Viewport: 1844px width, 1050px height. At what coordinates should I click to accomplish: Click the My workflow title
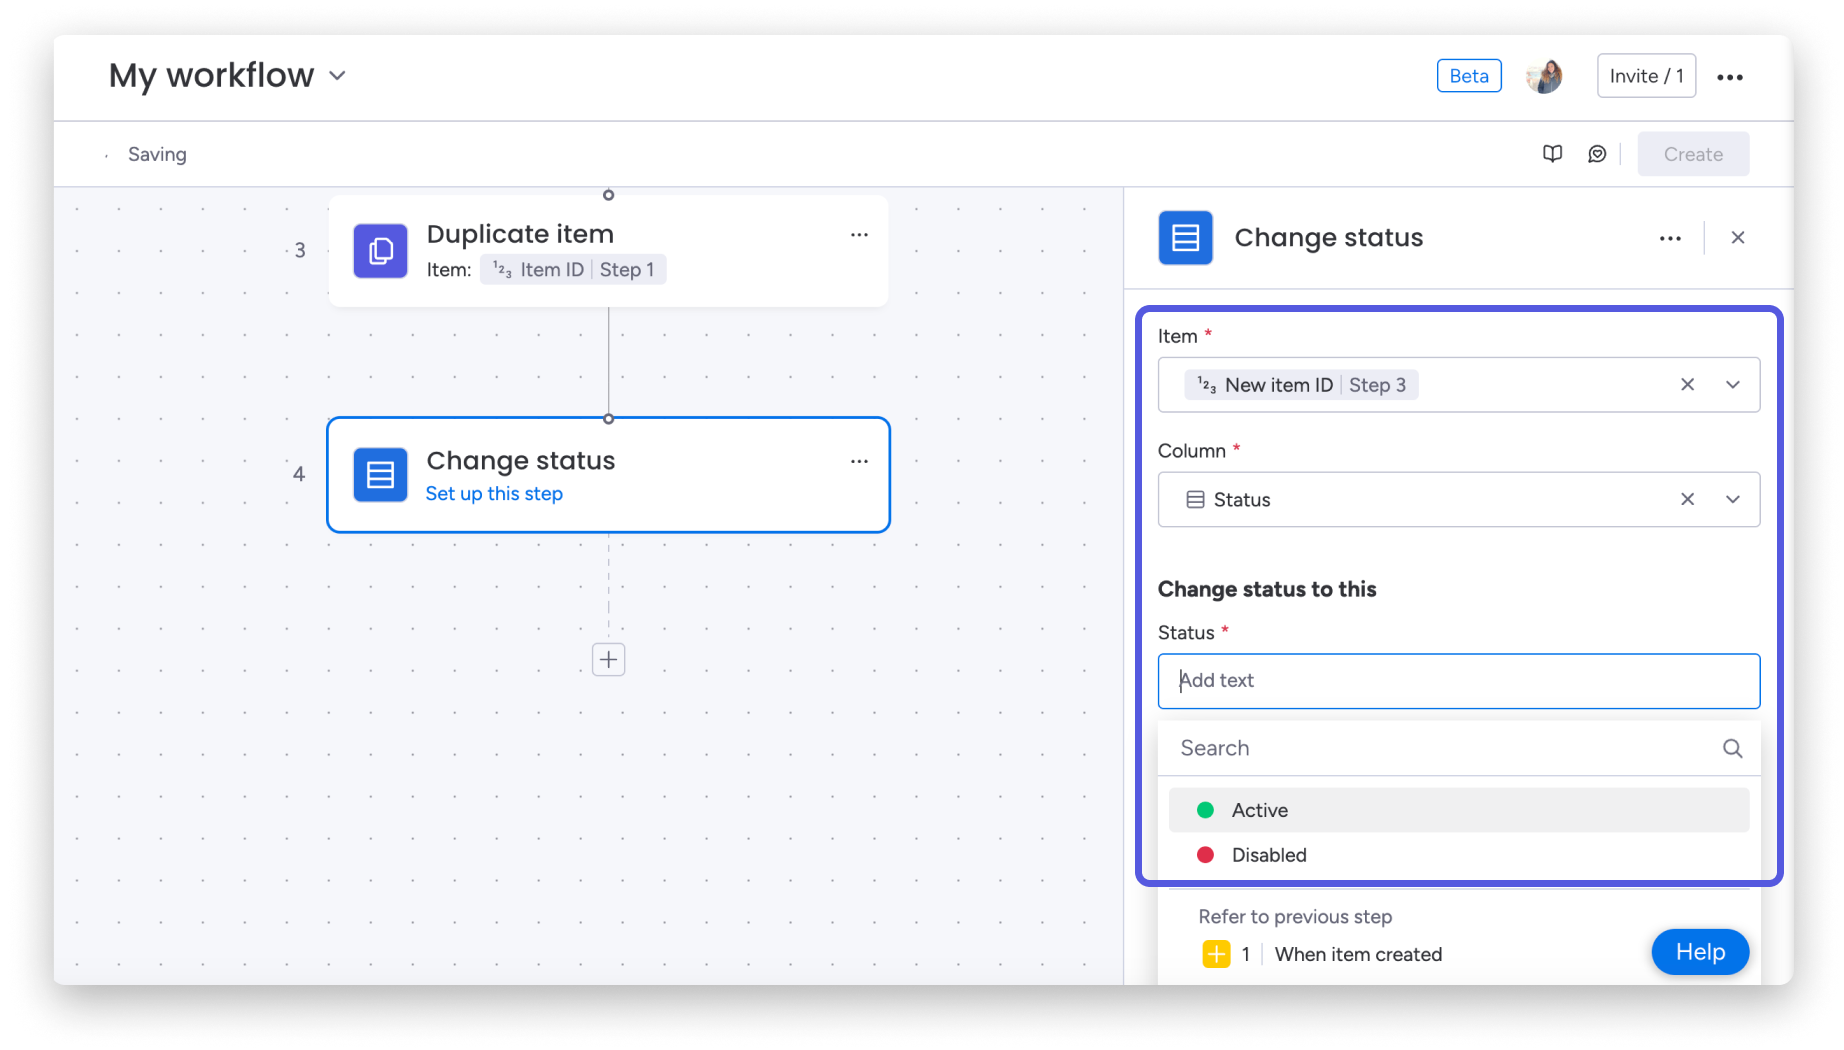[x=211, y=76]
